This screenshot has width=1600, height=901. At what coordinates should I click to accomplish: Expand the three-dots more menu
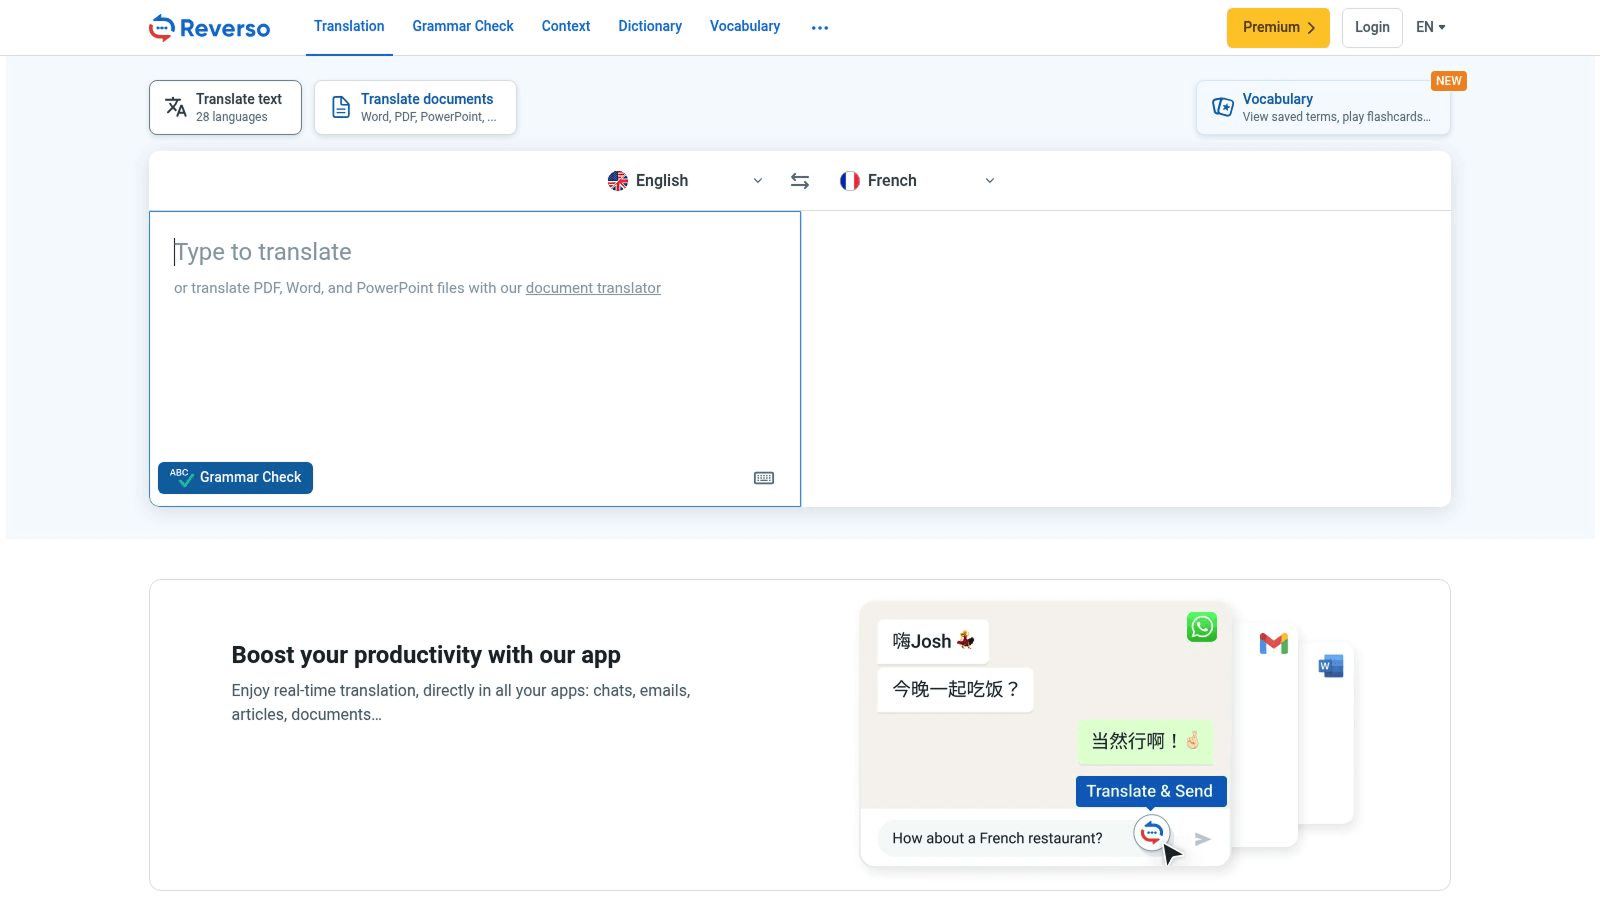820,28
